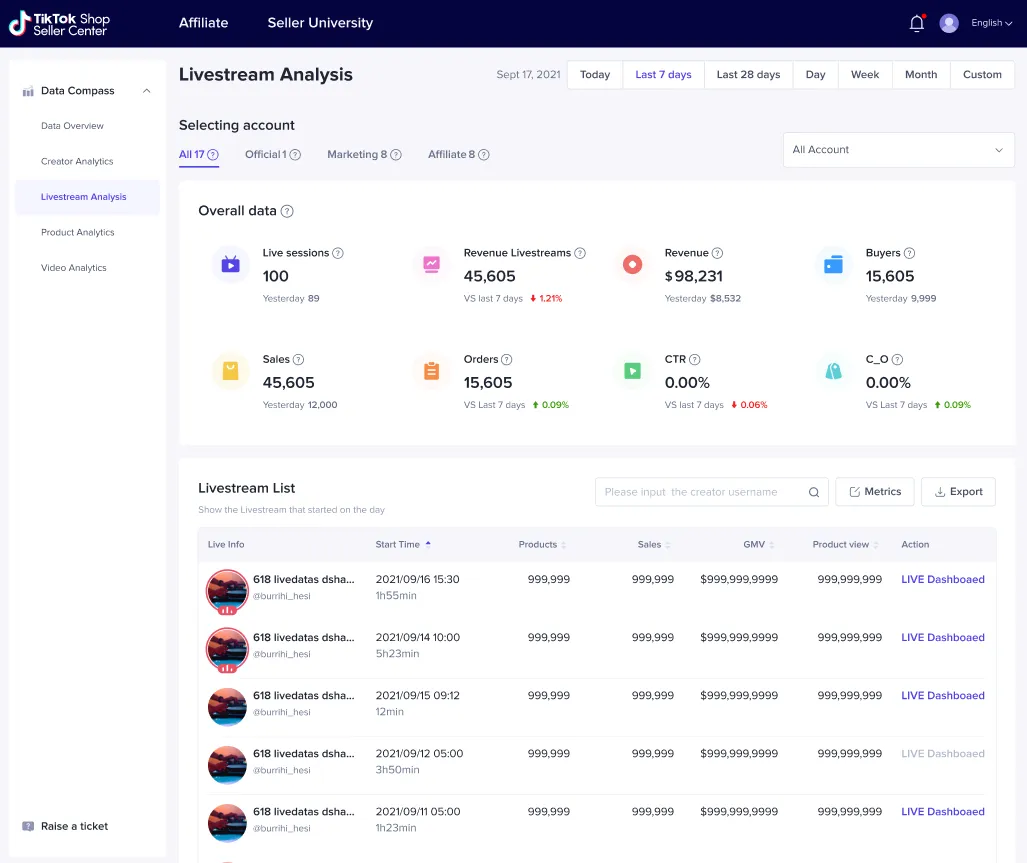Open the All Account dropdown
1027x863 pixels.
click(x=897, y=150)
